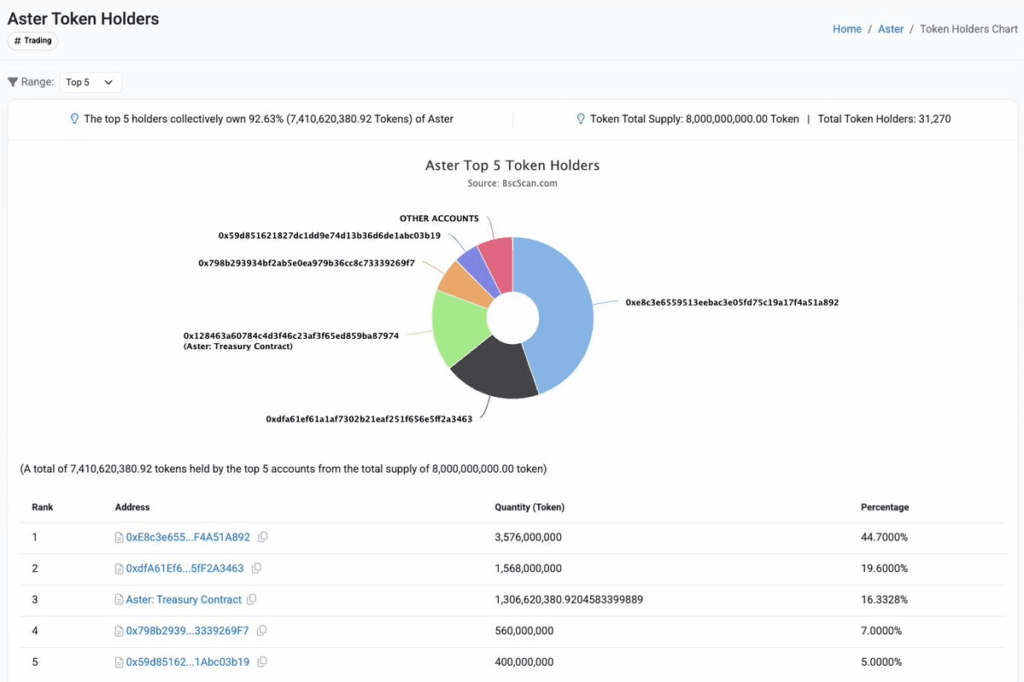1024x682 pixels.
Task: Click the lightbulb icon before top holders summary
Action: (74, 118)
